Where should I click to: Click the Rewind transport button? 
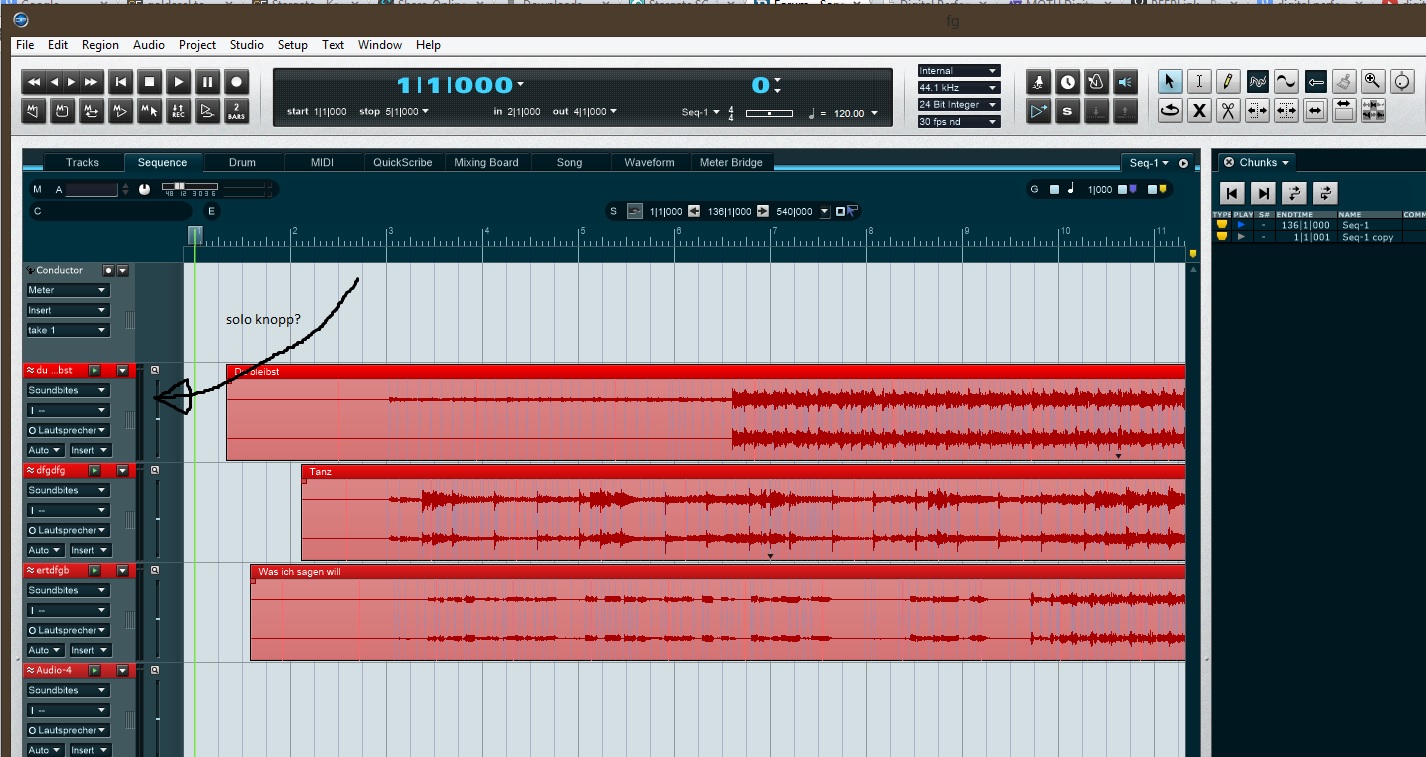[x=33, y=82]
